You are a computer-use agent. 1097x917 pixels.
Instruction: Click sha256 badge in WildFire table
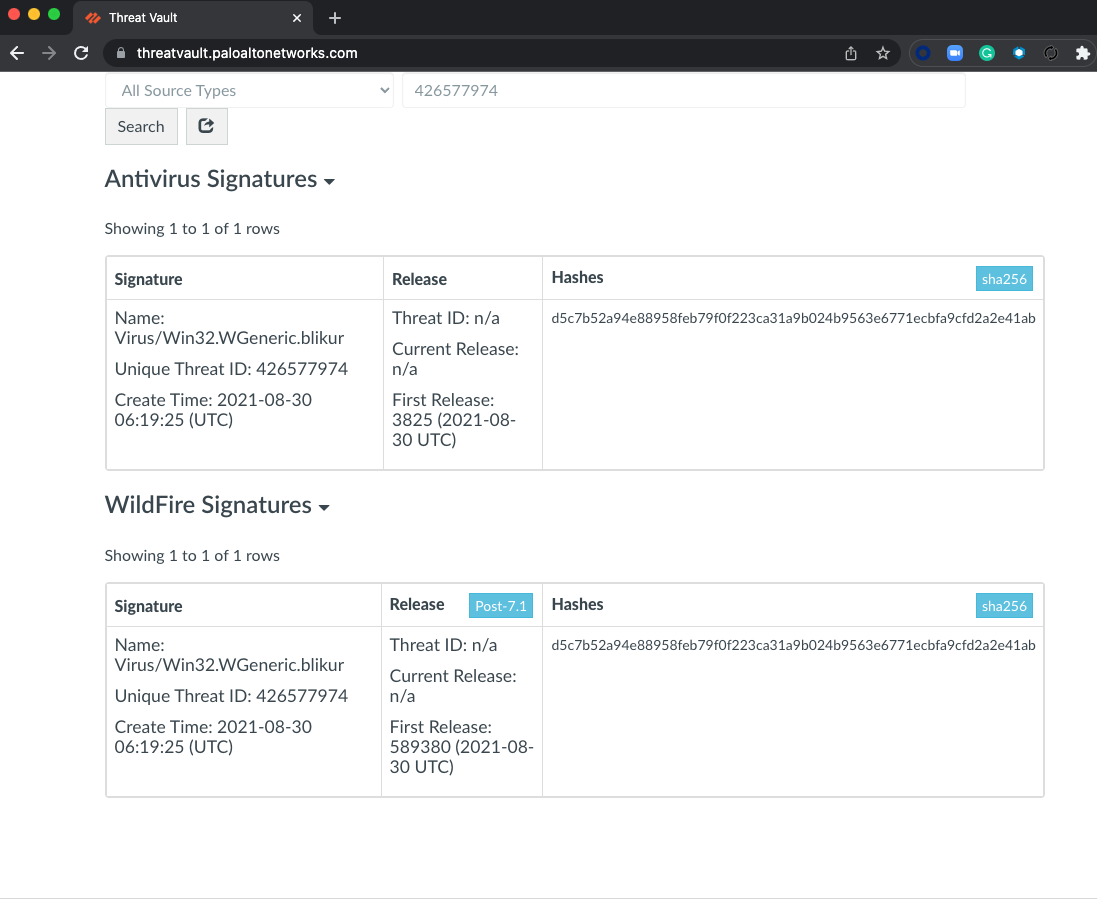1004,606
